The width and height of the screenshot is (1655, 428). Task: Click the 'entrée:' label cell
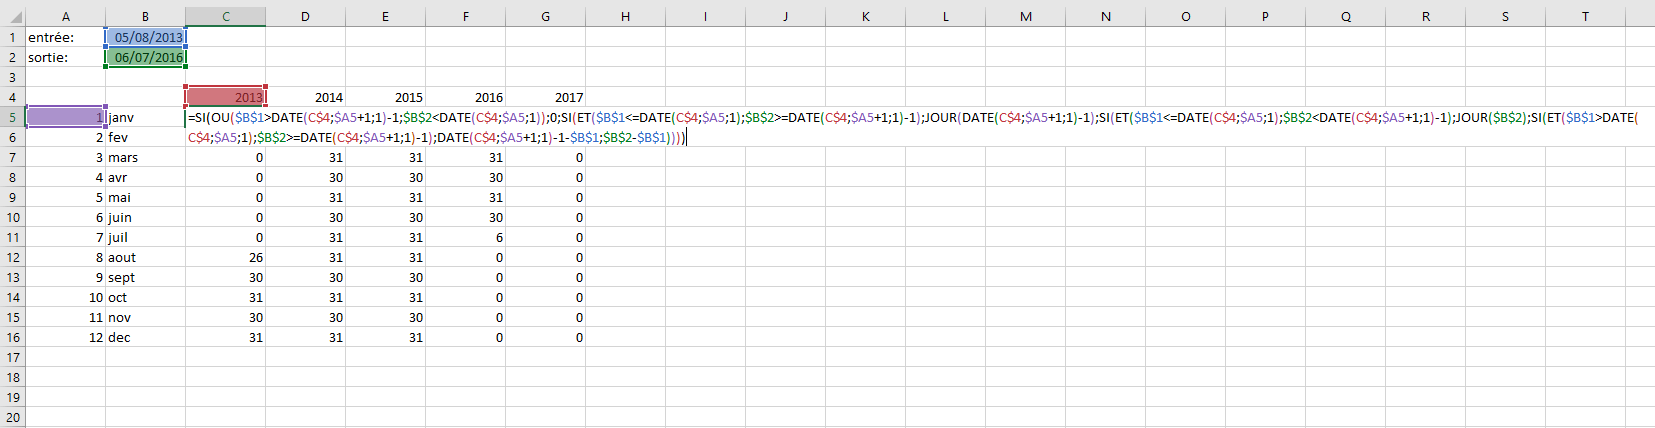[65, 37]
